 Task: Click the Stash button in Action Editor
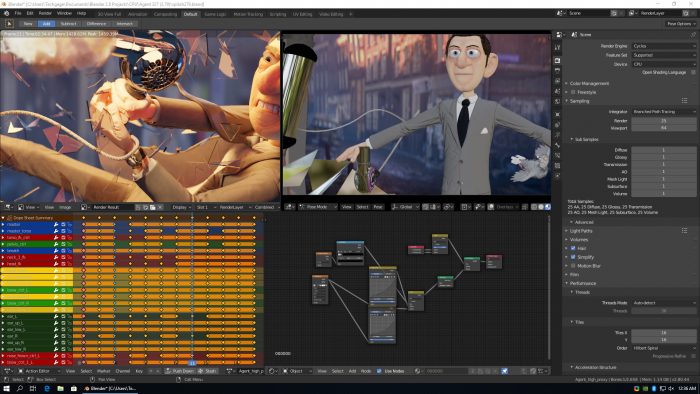click(208, 371)
